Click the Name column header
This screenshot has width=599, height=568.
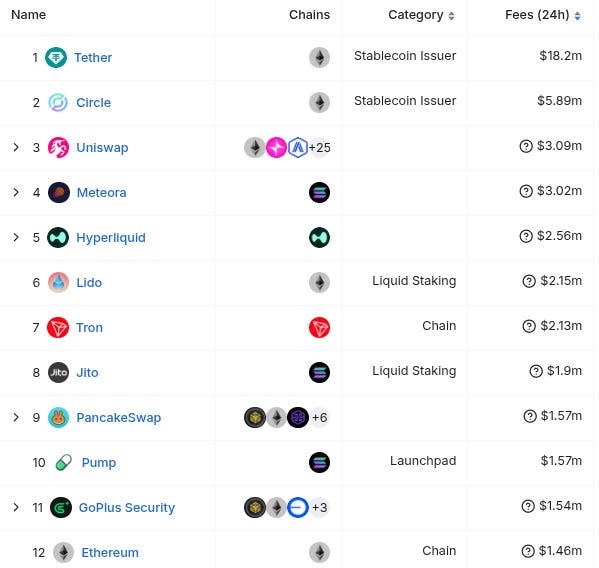pyautogui.click(x=29, y=15)
